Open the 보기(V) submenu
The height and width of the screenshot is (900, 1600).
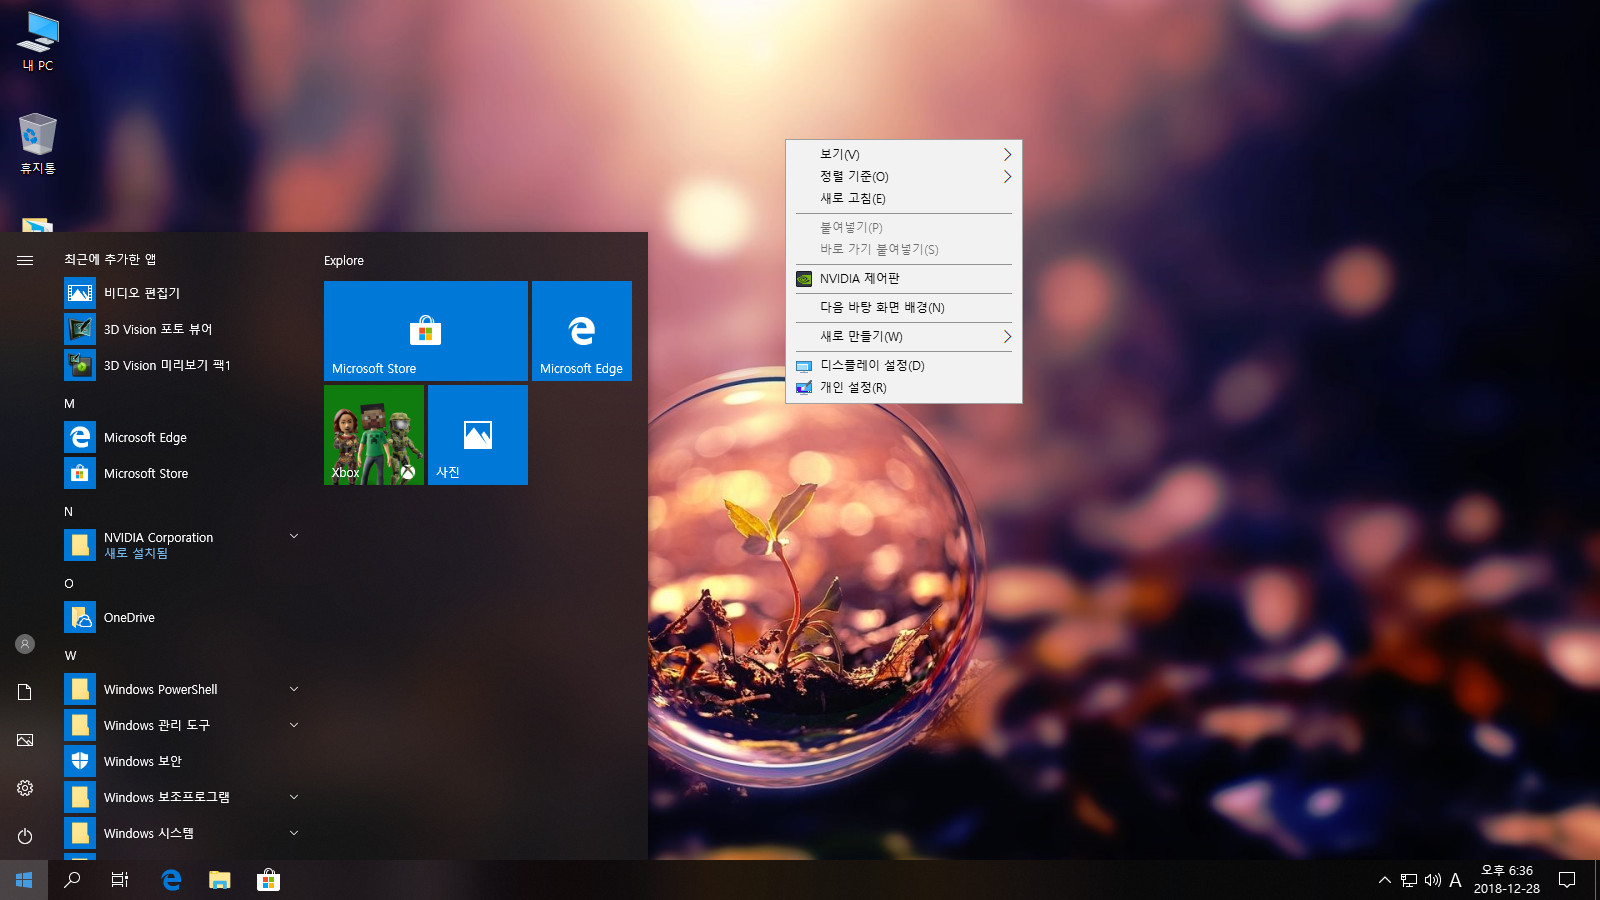[x=904, y=154]
